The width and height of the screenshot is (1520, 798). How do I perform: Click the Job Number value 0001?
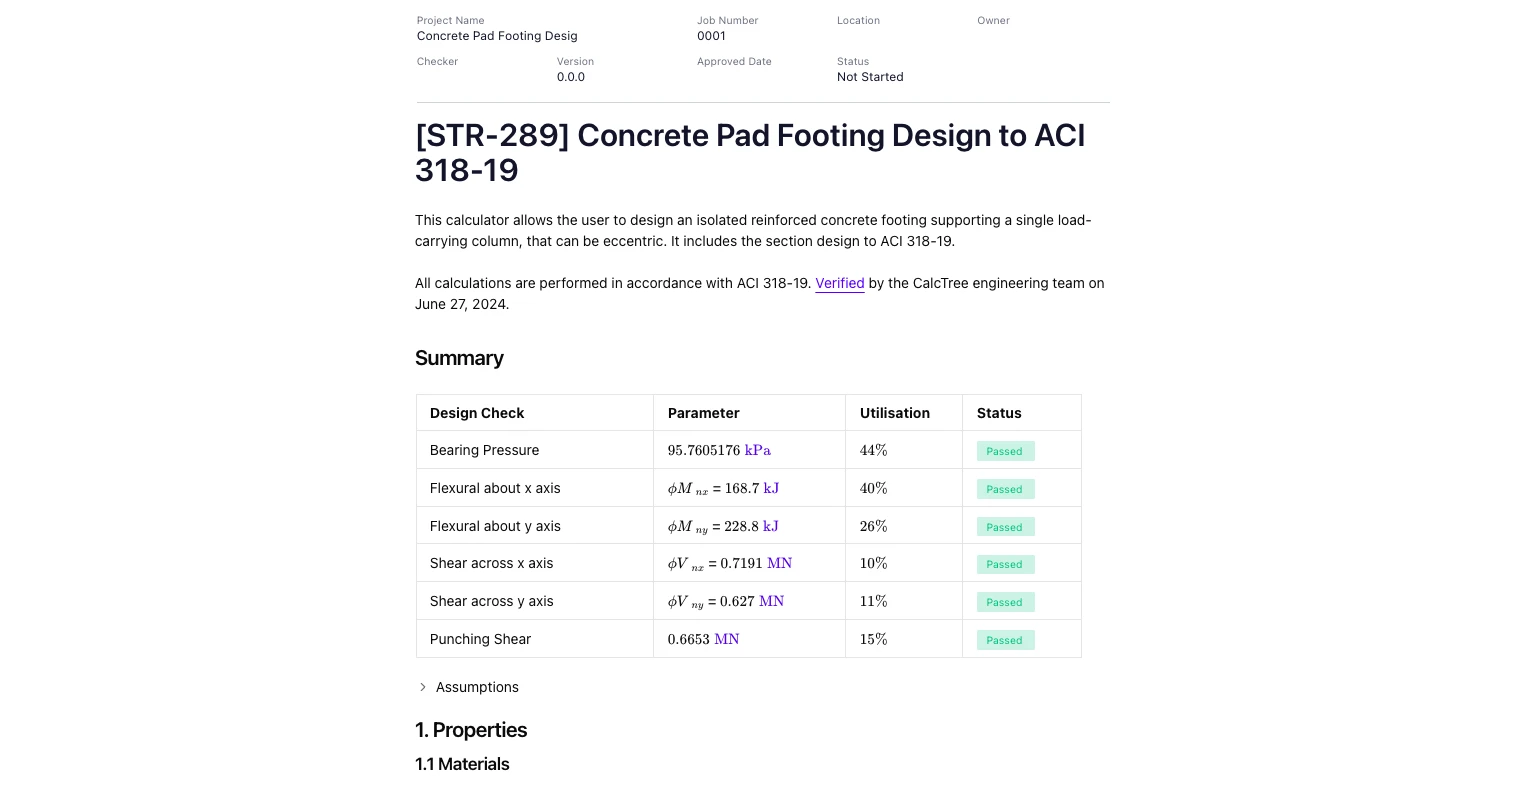coord(712,36)
